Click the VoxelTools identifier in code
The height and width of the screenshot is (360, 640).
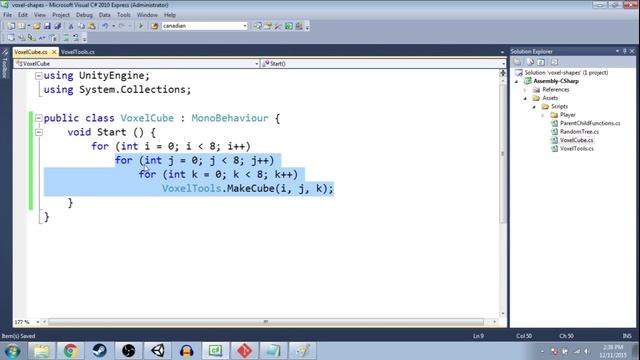(191, 189)
